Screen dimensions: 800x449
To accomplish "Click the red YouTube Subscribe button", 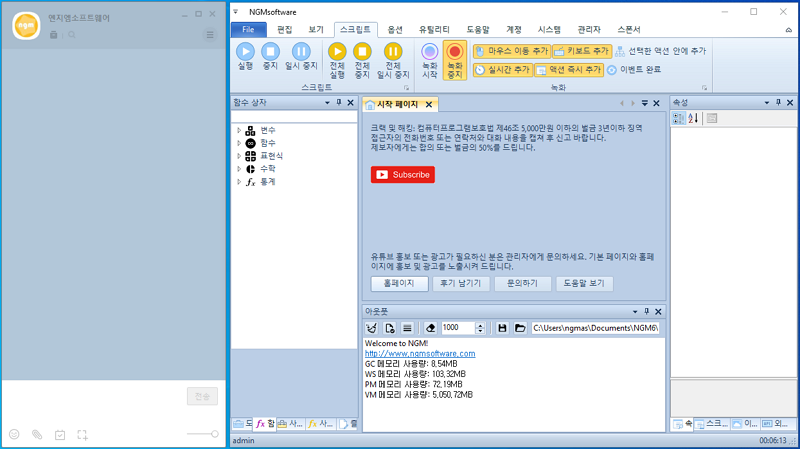I will pos(403,174).
